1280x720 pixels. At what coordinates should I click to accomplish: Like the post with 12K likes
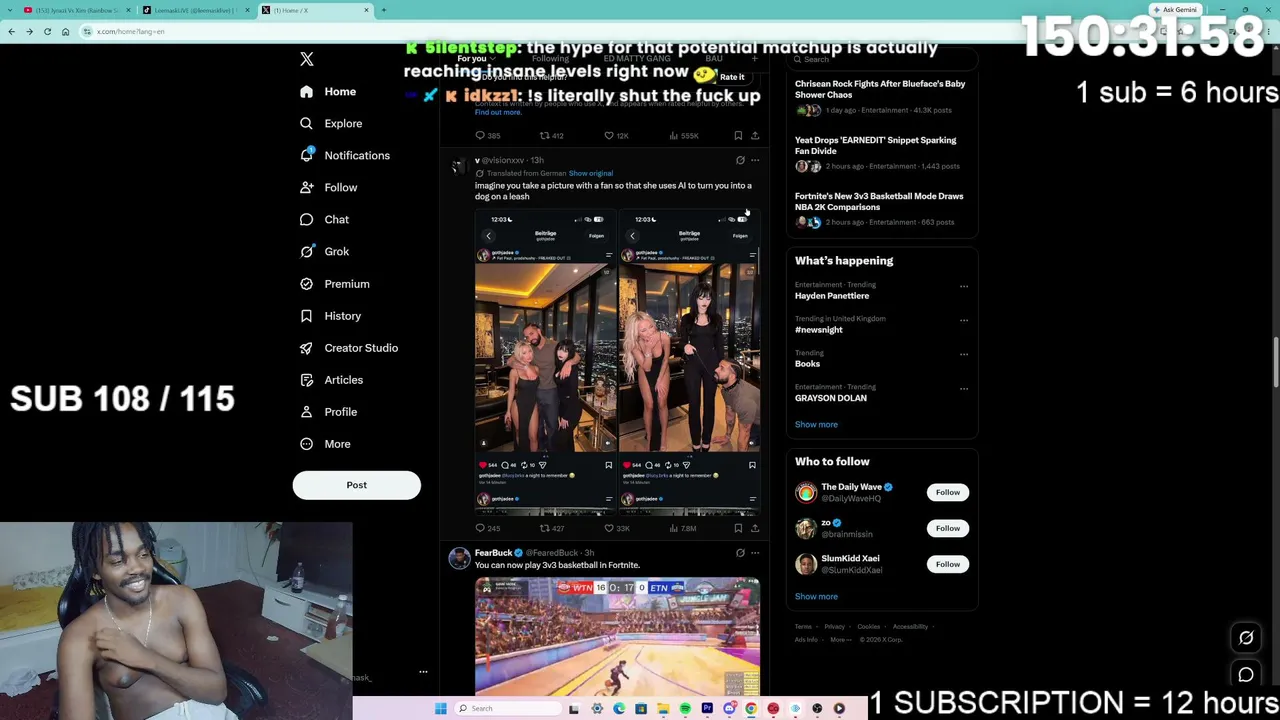pos(616,135)
